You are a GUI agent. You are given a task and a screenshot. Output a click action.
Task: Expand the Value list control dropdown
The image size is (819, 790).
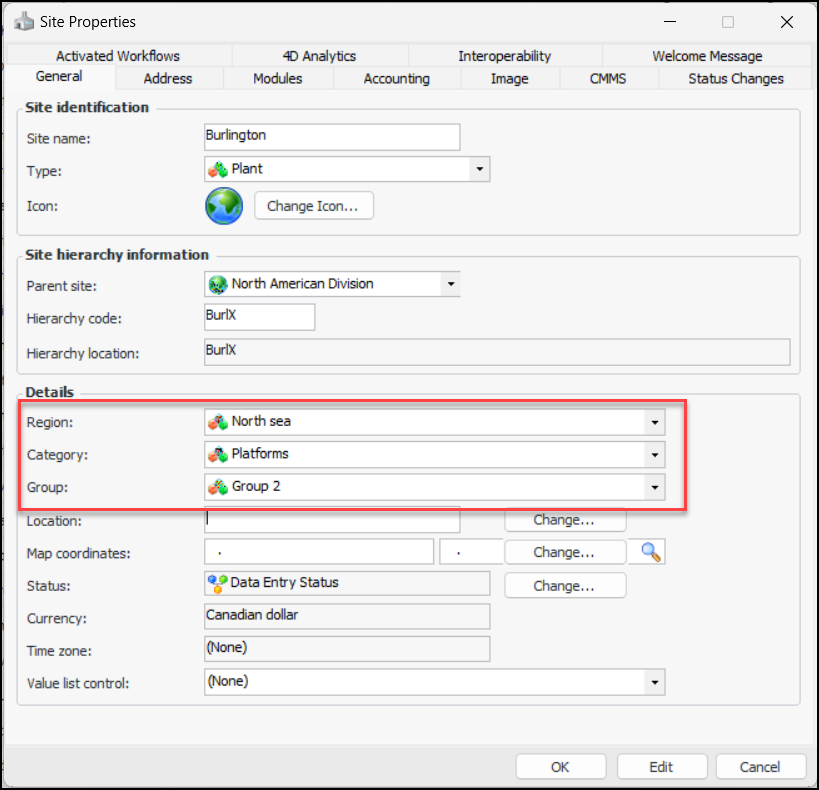pos(655,683)
